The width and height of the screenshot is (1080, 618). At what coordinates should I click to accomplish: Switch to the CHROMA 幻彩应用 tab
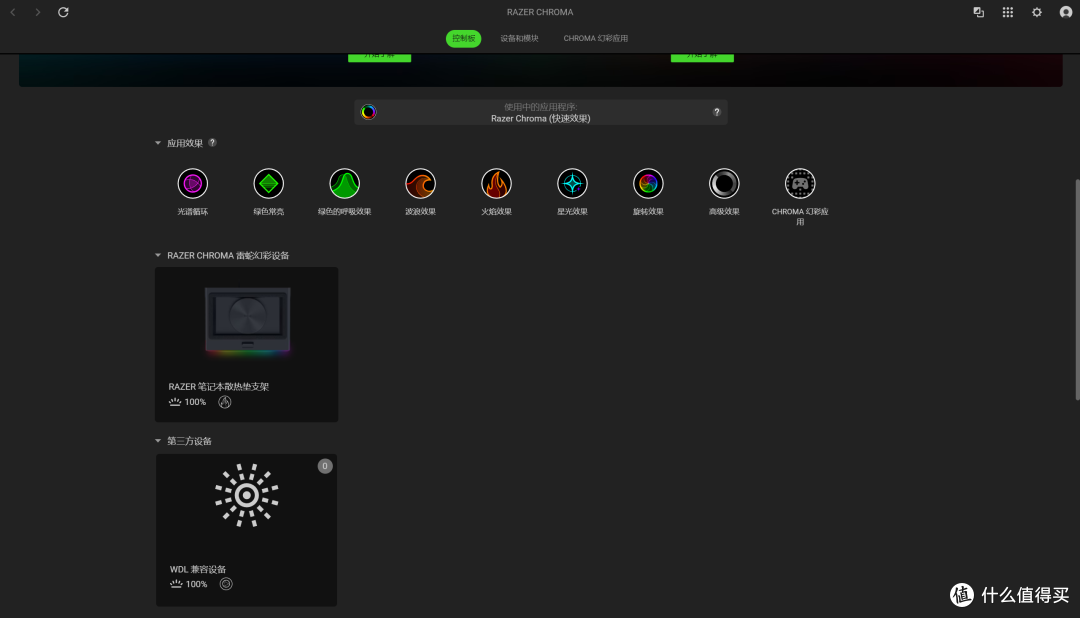click(x=596, y=39)
